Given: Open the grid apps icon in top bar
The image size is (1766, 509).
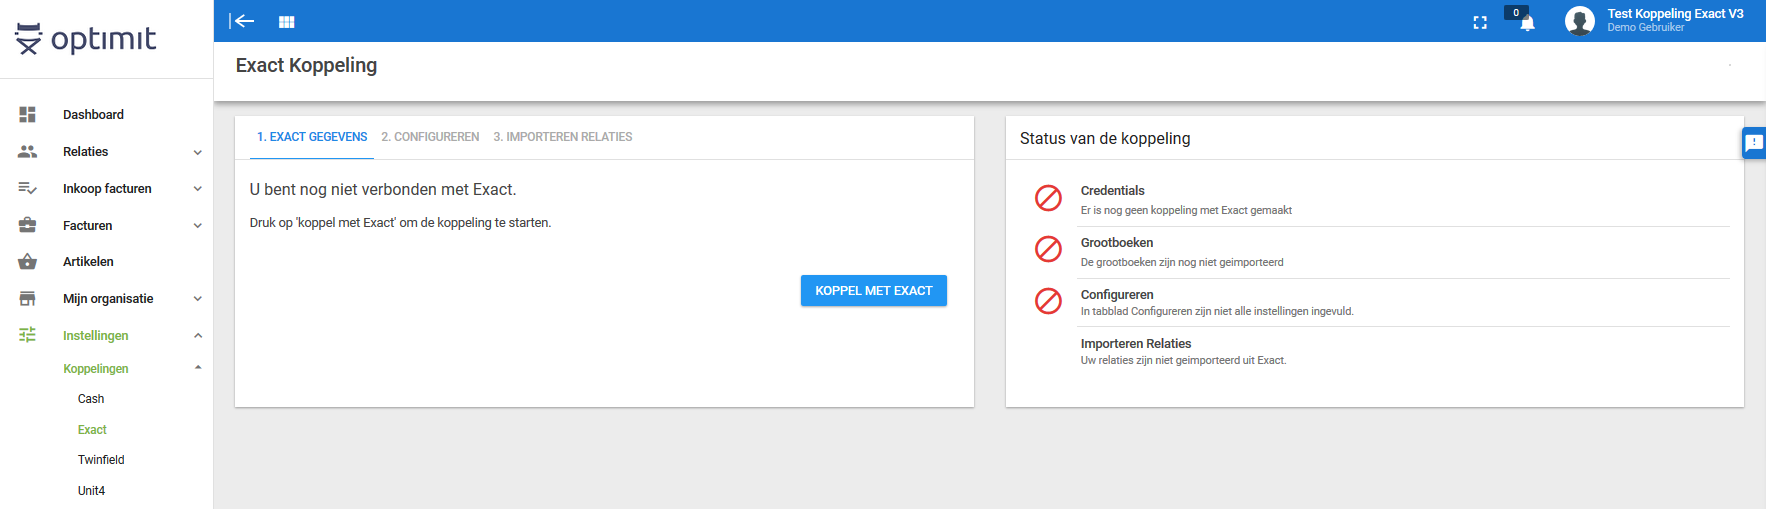Looking at the screenshot, I should (x=287, y=22).
